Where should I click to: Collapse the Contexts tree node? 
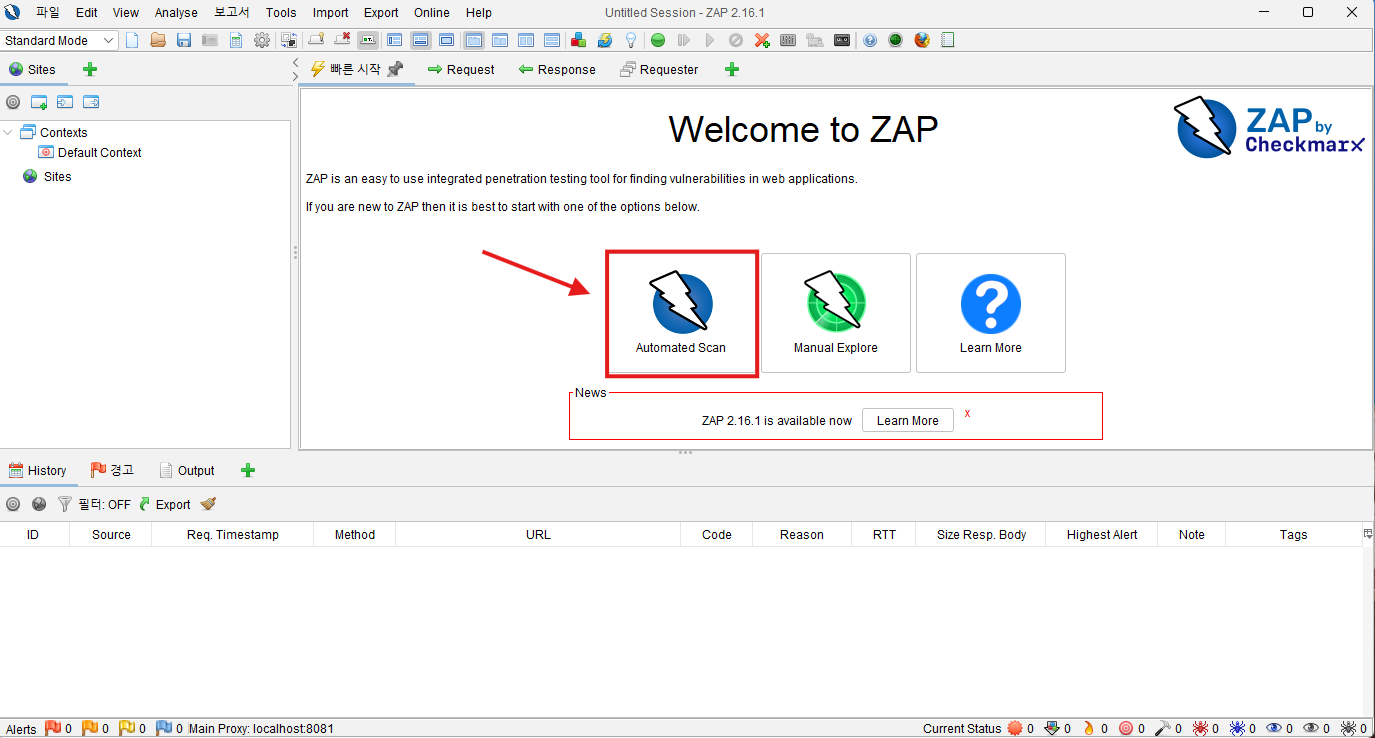point(9,132)
